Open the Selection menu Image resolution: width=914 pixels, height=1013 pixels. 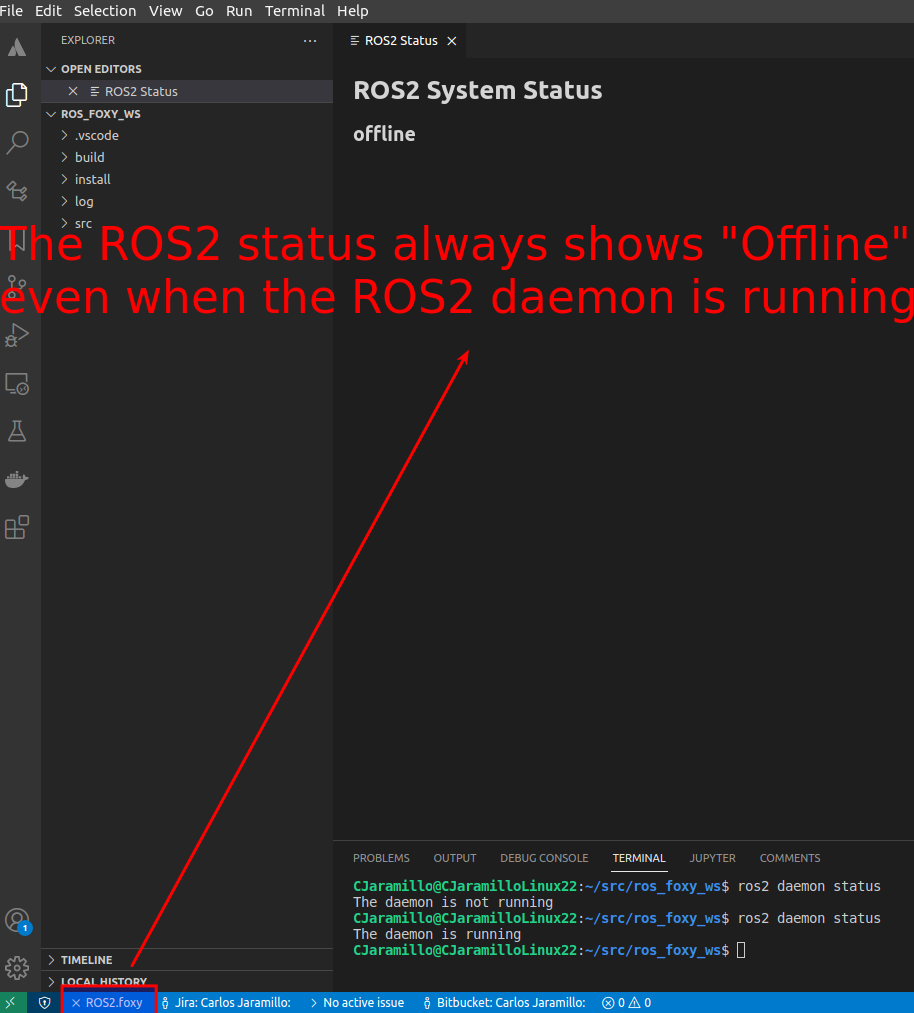(x=105, y=11)
